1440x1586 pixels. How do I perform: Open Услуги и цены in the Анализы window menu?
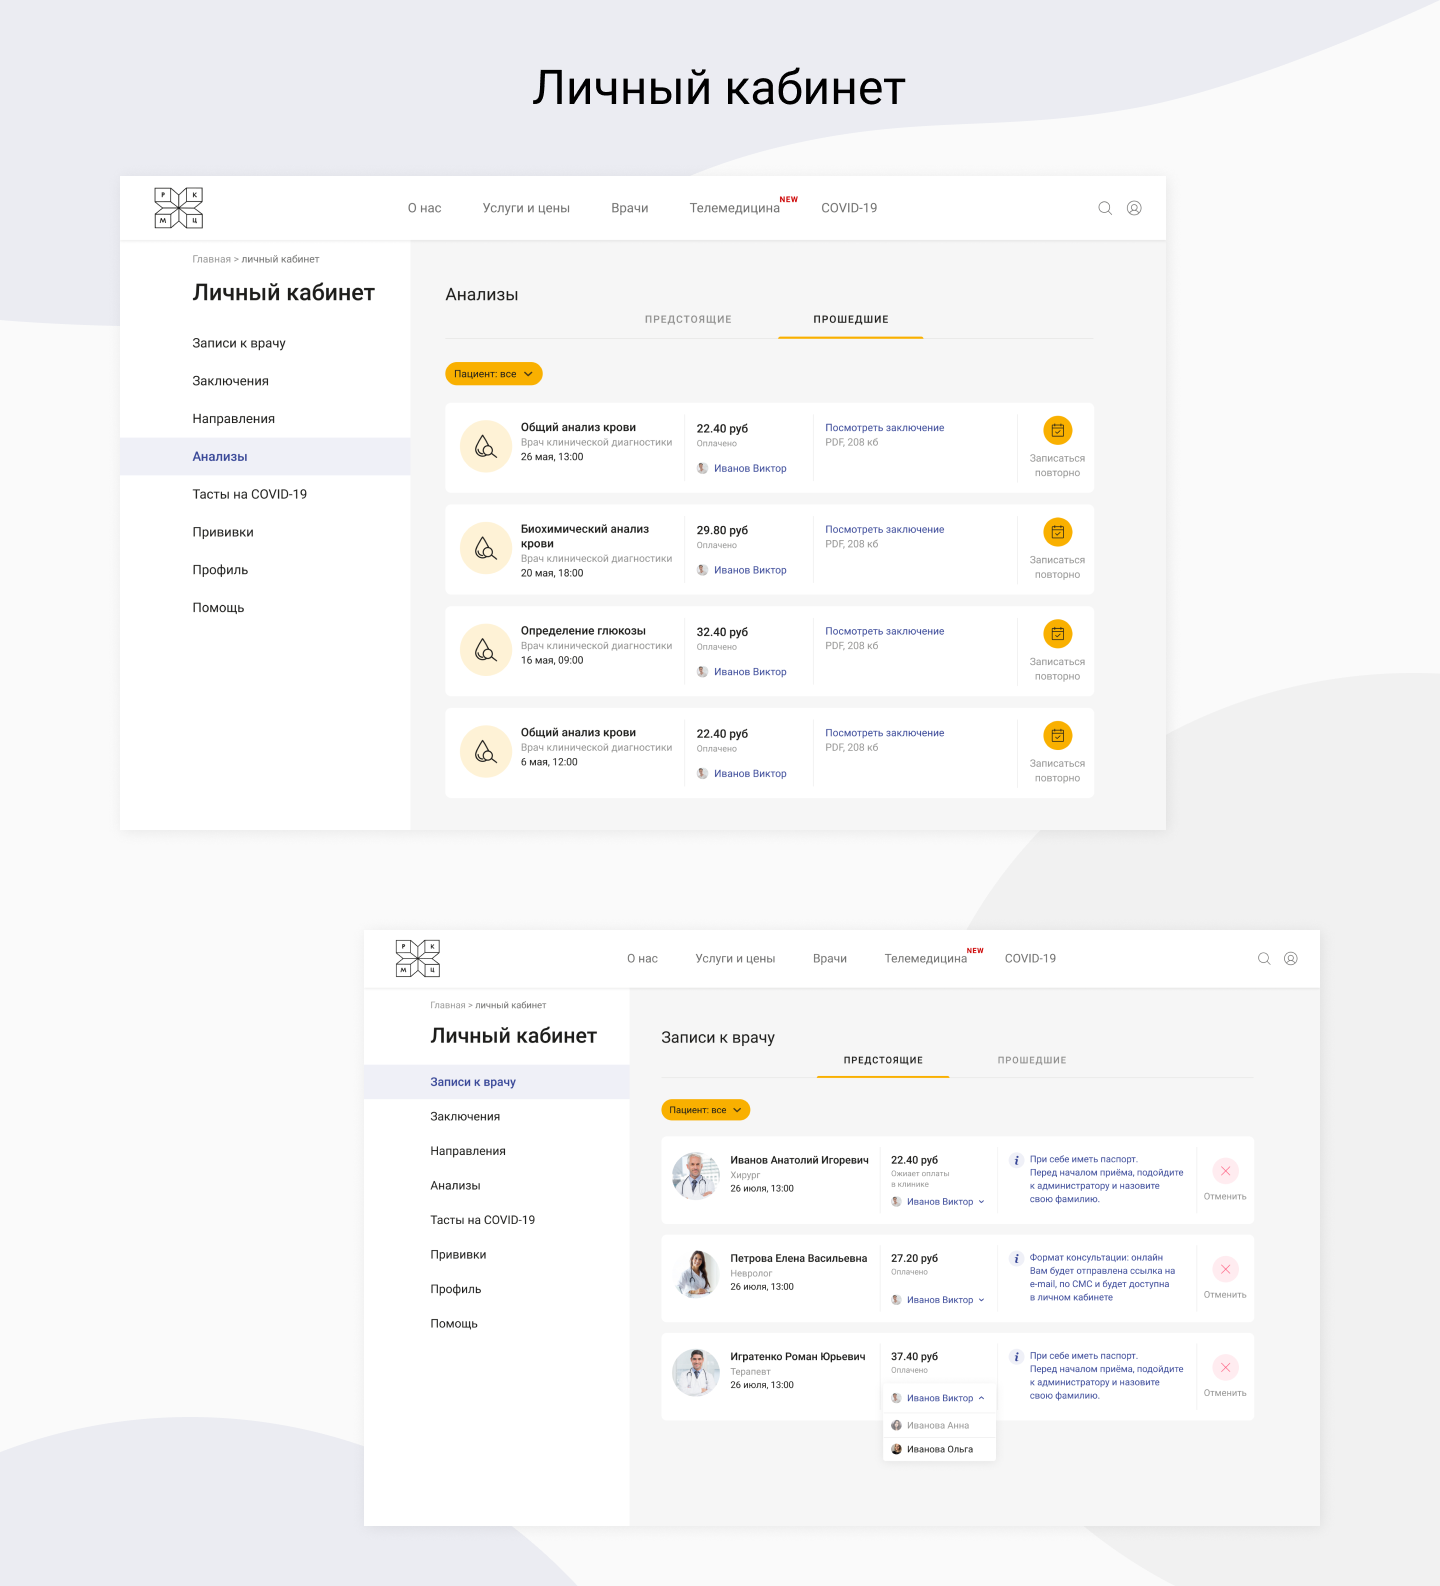(526, 208)
